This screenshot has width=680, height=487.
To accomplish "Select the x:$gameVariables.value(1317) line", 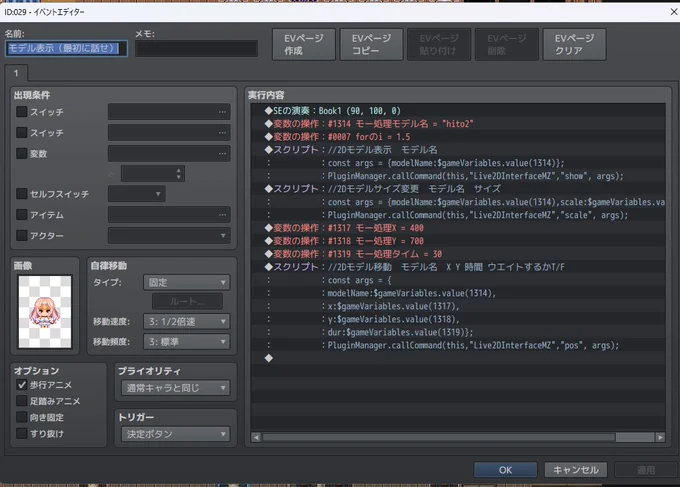I will [x=458, y=306].
